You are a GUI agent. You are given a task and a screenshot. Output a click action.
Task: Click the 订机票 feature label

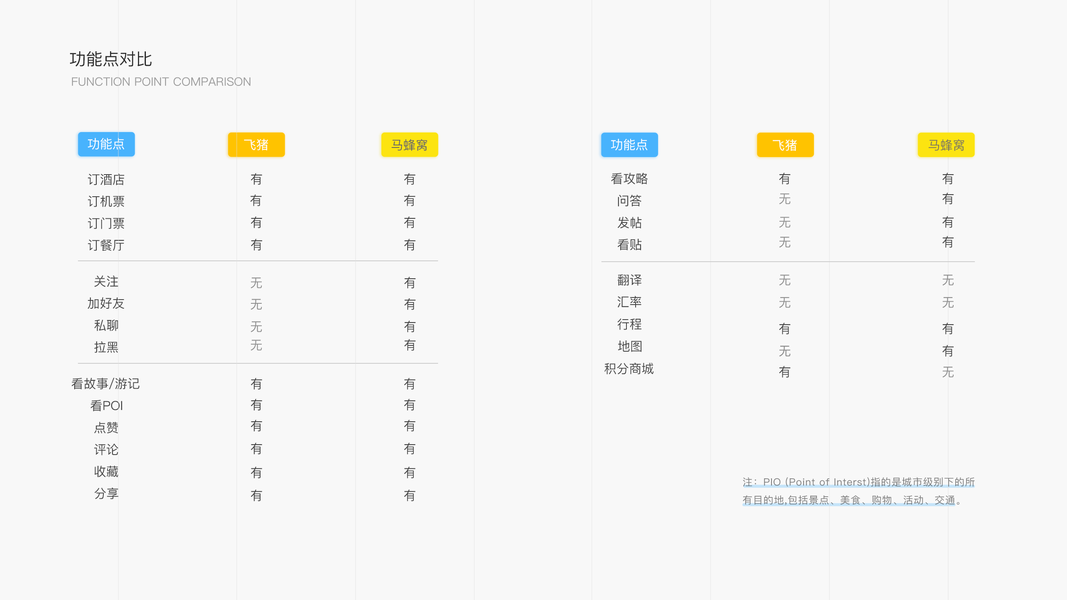coord(106,202)
